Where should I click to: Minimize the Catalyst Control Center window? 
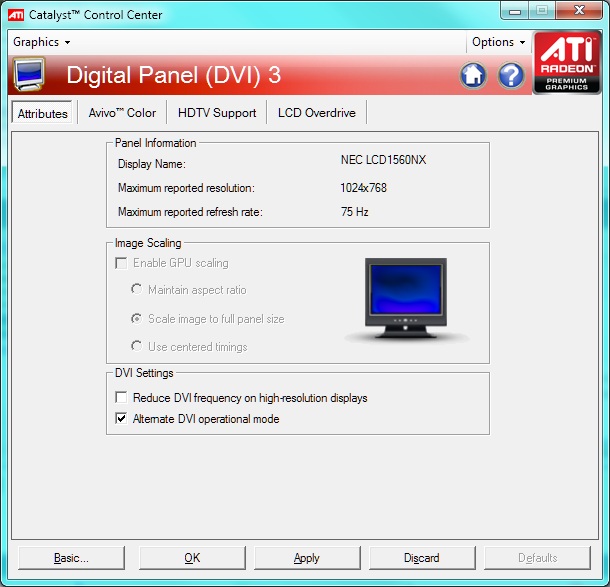point(515,11)
